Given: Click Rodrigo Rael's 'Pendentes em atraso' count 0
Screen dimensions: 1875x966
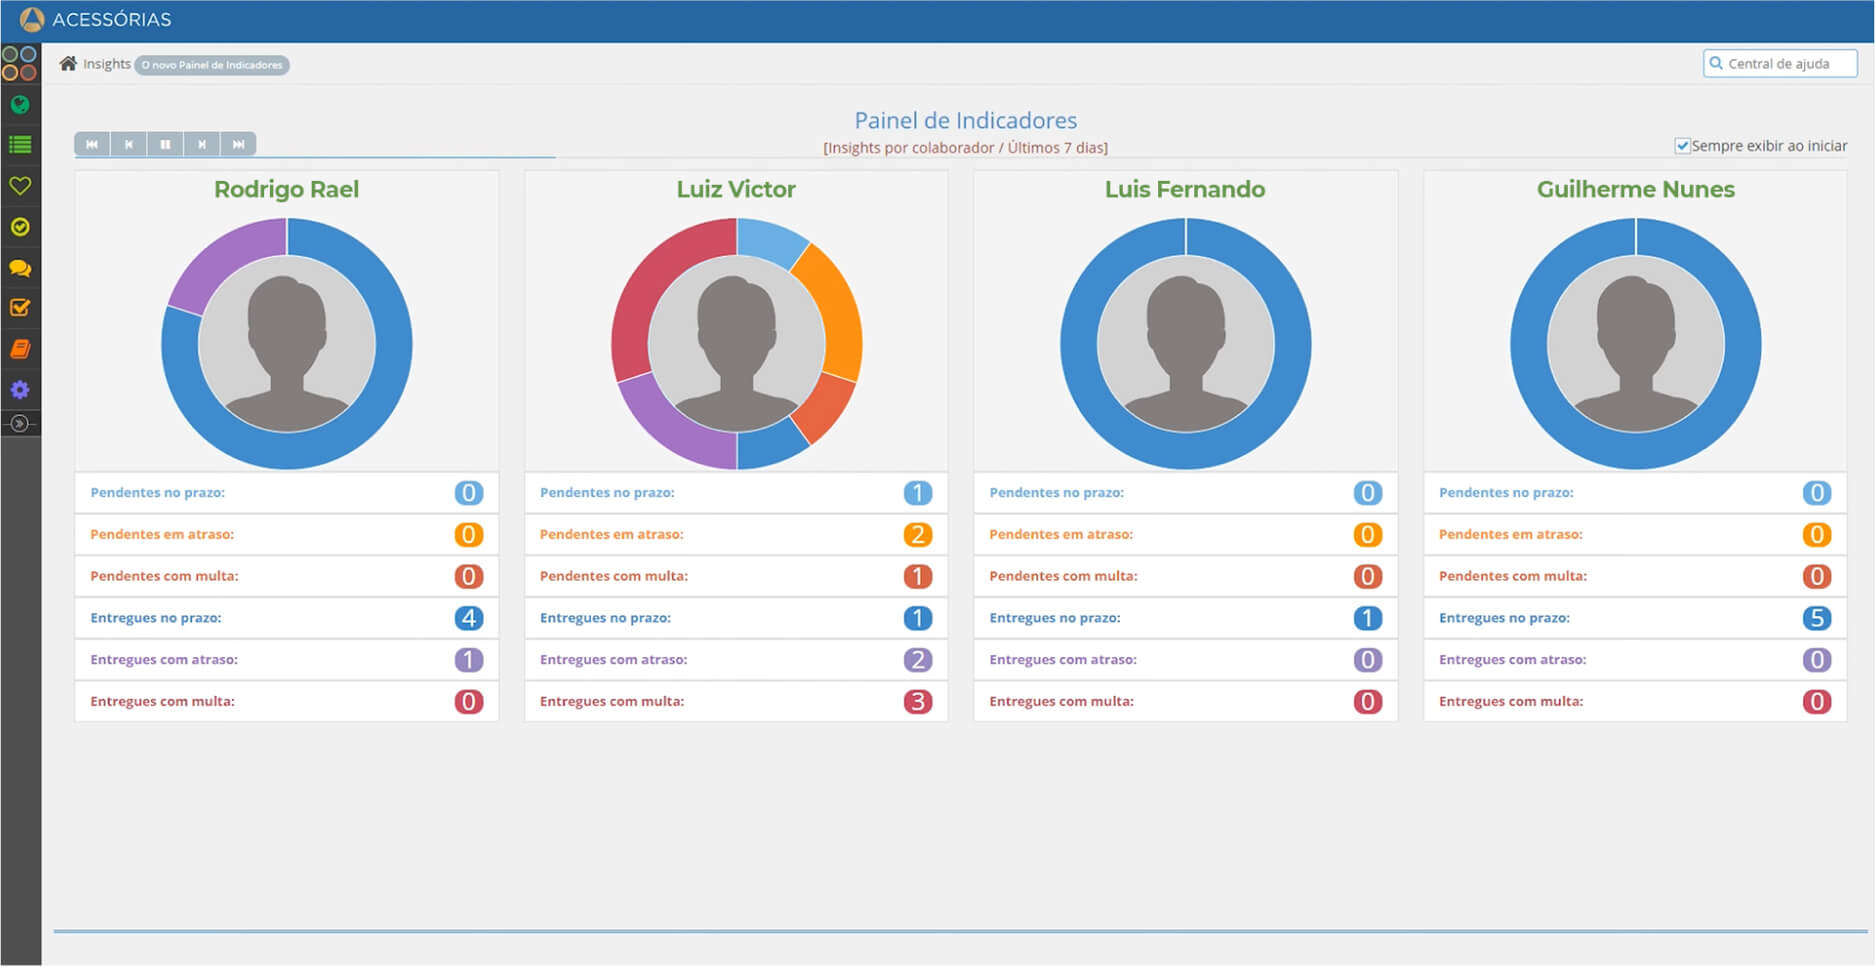Looking at the screenshot, I should 469,535.
